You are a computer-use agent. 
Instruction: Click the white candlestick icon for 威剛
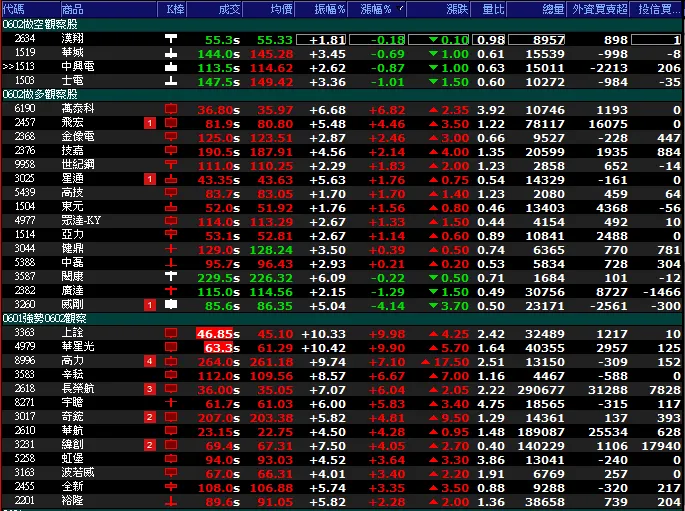pyautogui.click(x=171, y=305)
